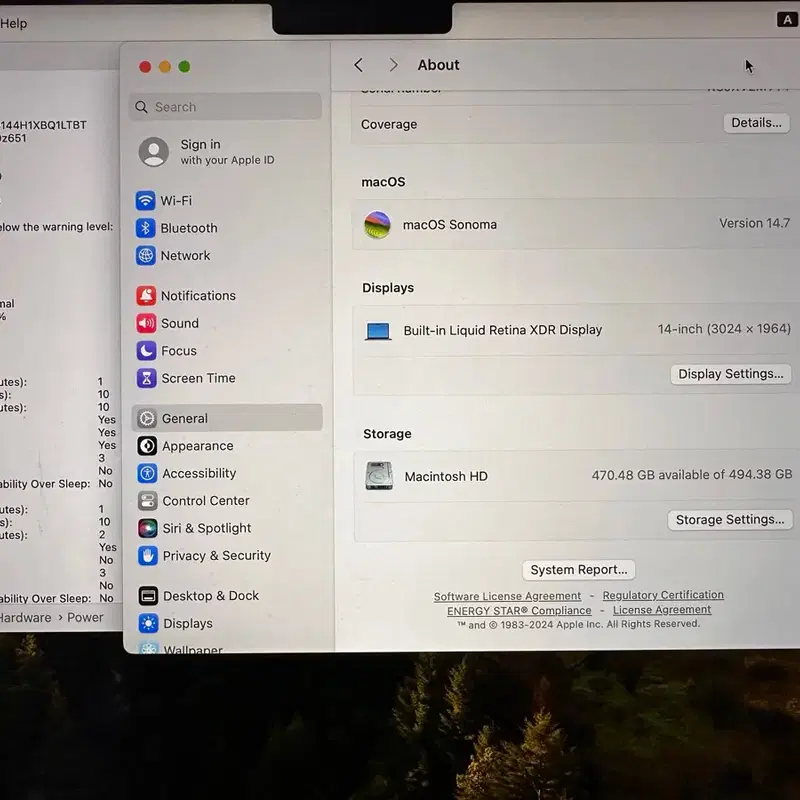Click Power in System Report path bar
Image resolution: width=800 pixels, height=800 pixels.
[x=85, y=617]
